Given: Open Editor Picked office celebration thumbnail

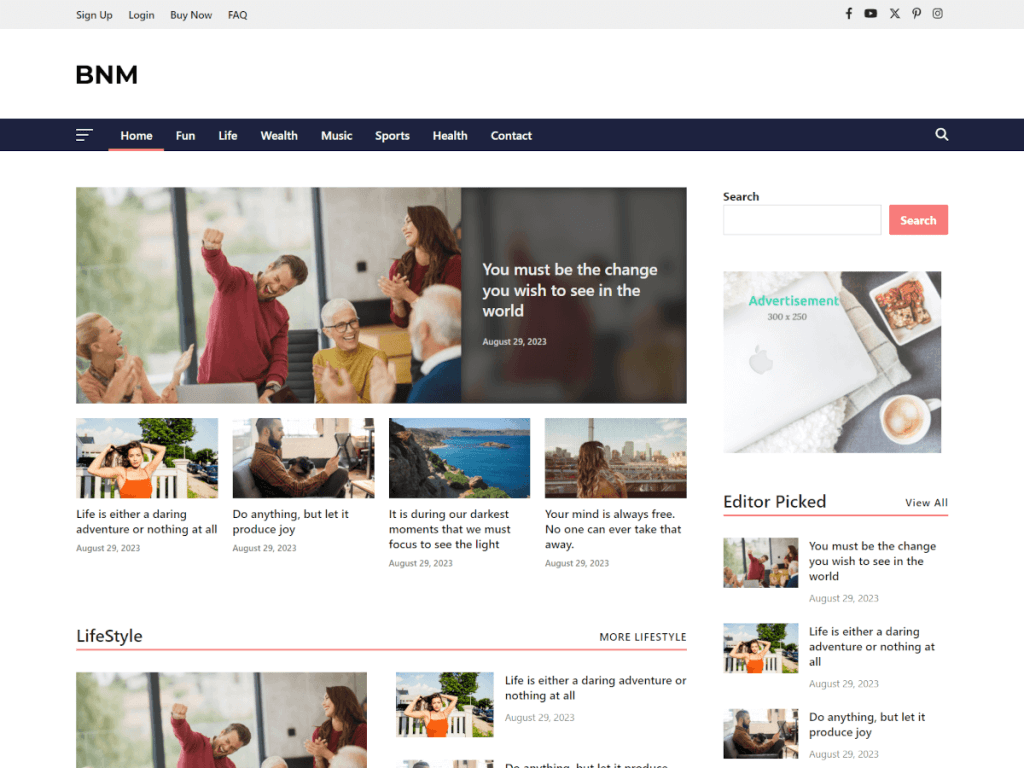Looking at the screenshot, I should pos(760,562).
